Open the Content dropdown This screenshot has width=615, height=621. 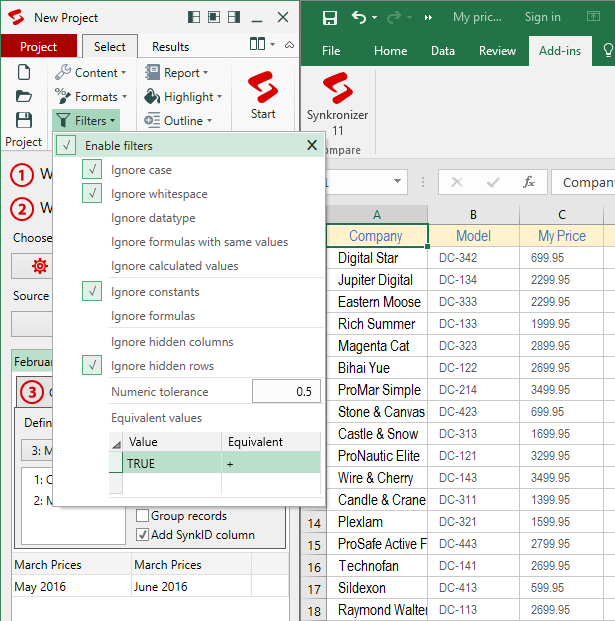(x=91, y=73)
